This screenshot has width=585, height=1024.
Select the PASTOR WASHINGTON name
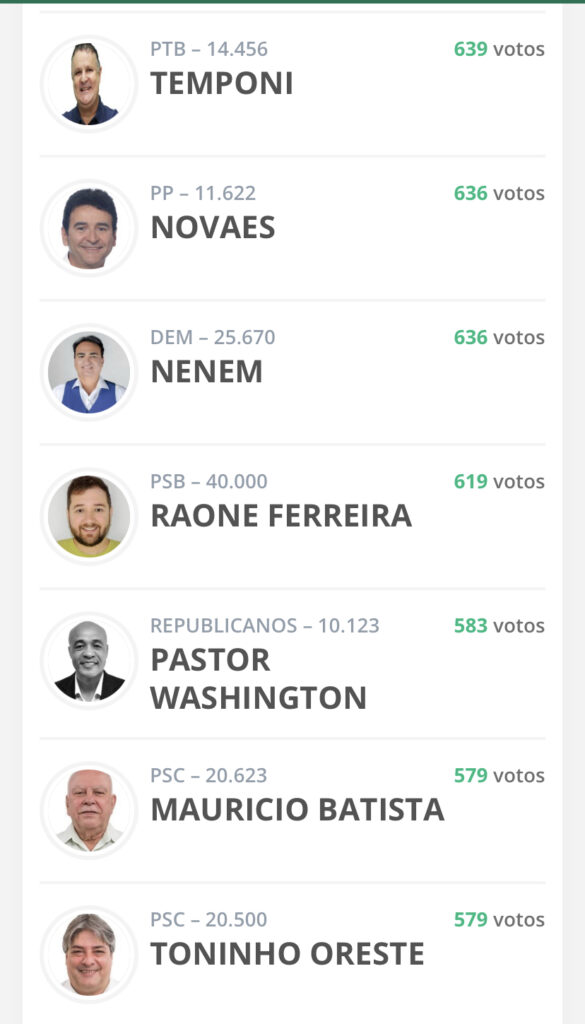[x=259, y=679]
